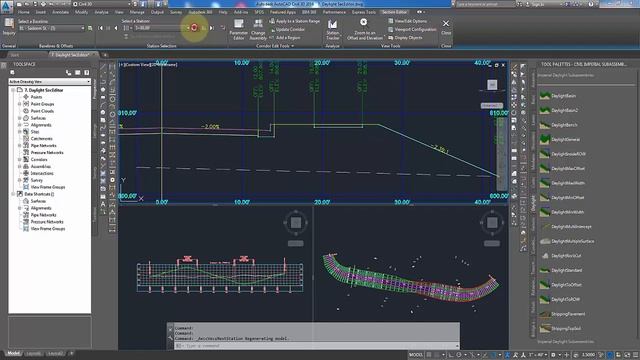Expand the Sites tree node

(x=20, y=132)
